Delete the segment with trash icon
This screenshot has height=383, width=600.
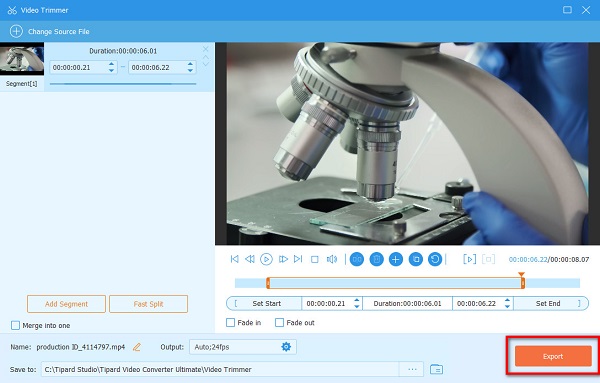pyautogui.click(x=377, y=259)
